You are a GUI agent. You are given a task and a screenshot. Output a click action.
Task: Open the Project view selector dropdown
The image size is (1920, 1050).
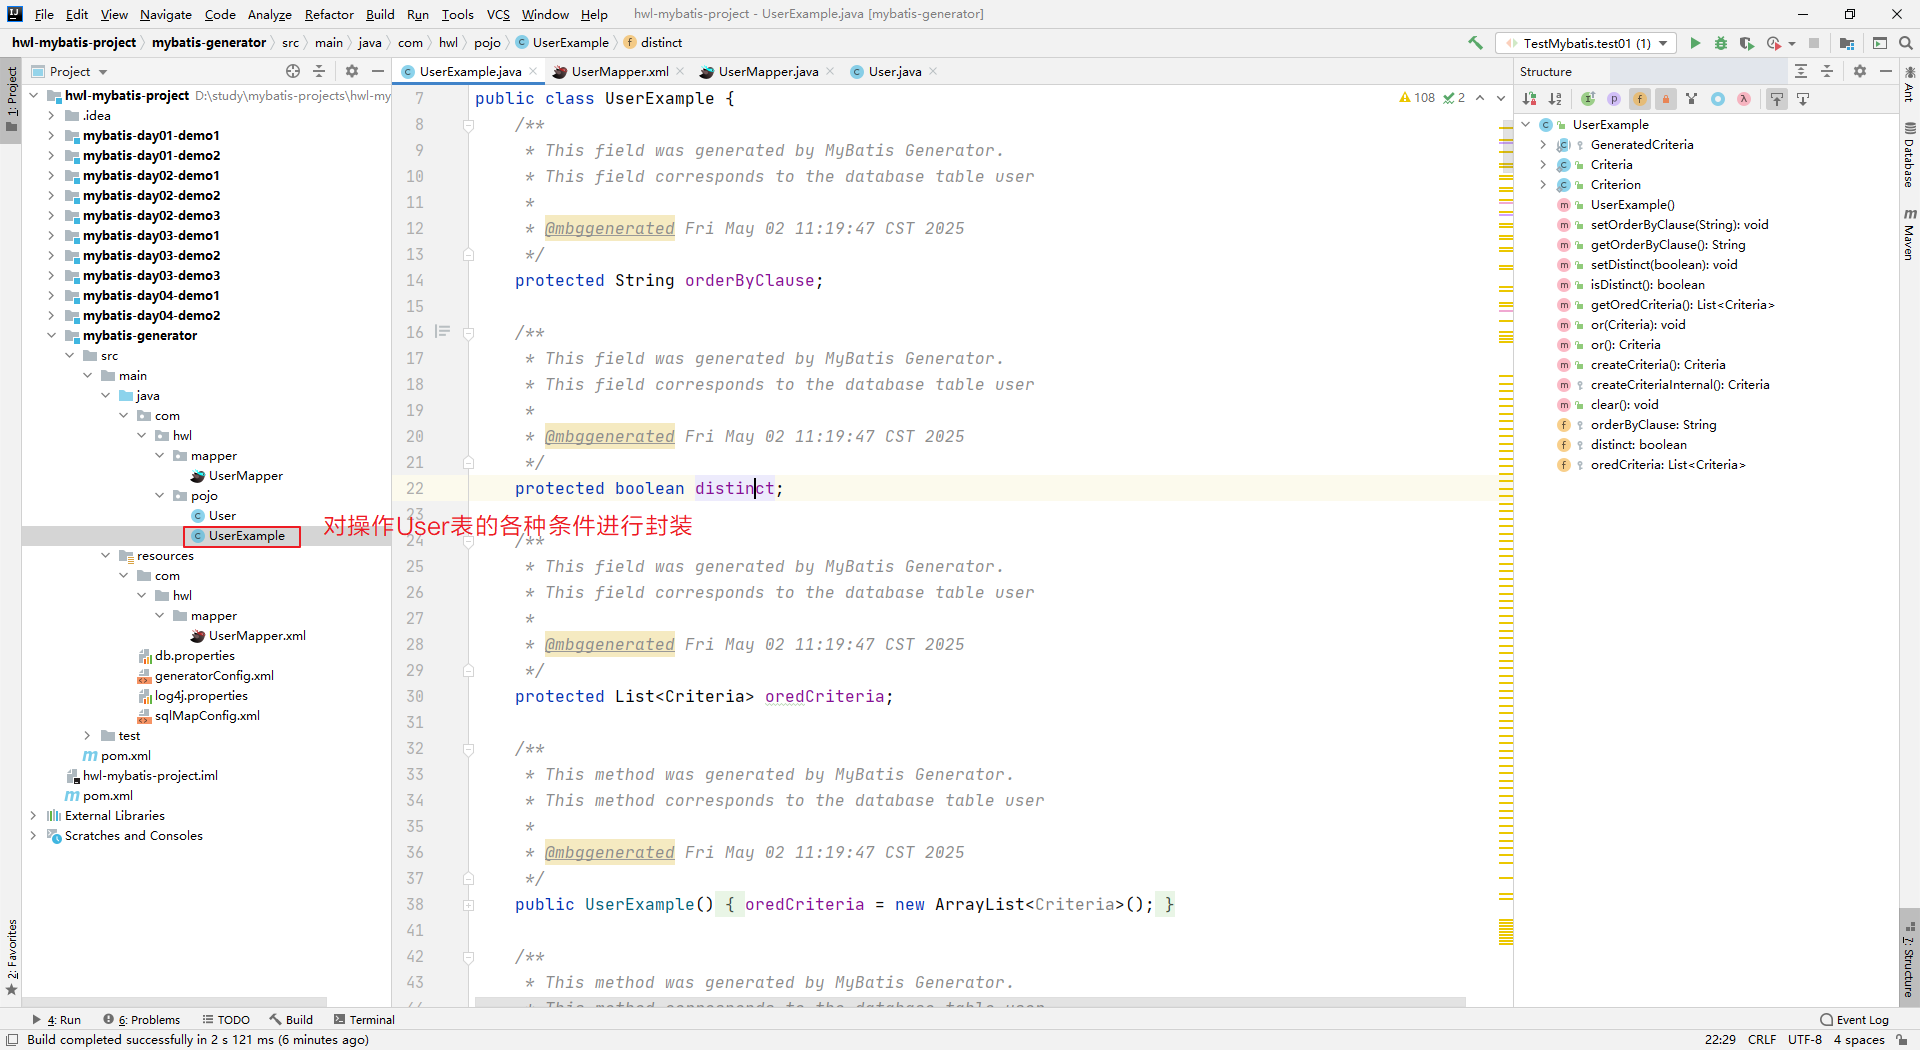[x=70, y=71]
